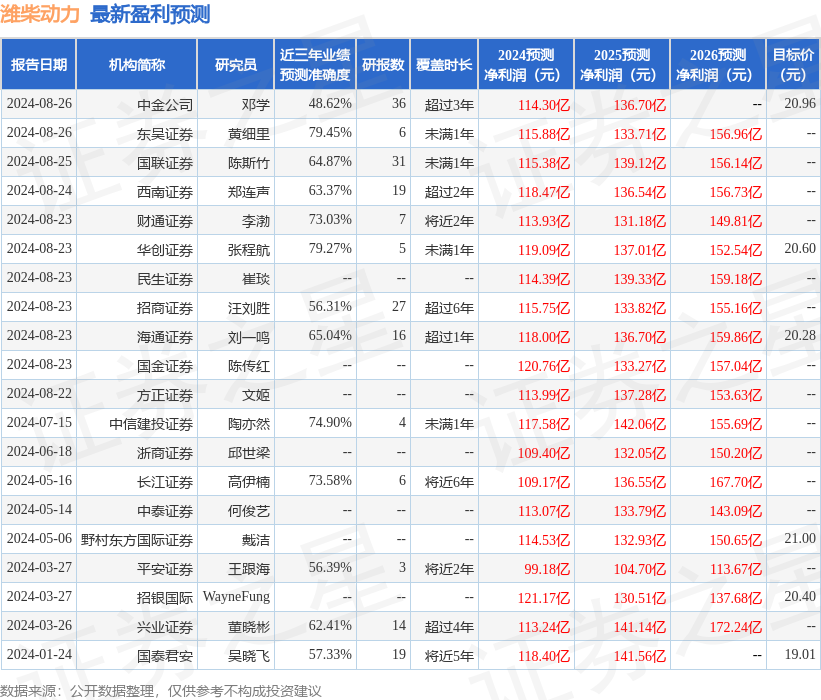Click the 覆盖时长 column header
The height and width of the screenshot is (700, 821).
tap(444, 64)
